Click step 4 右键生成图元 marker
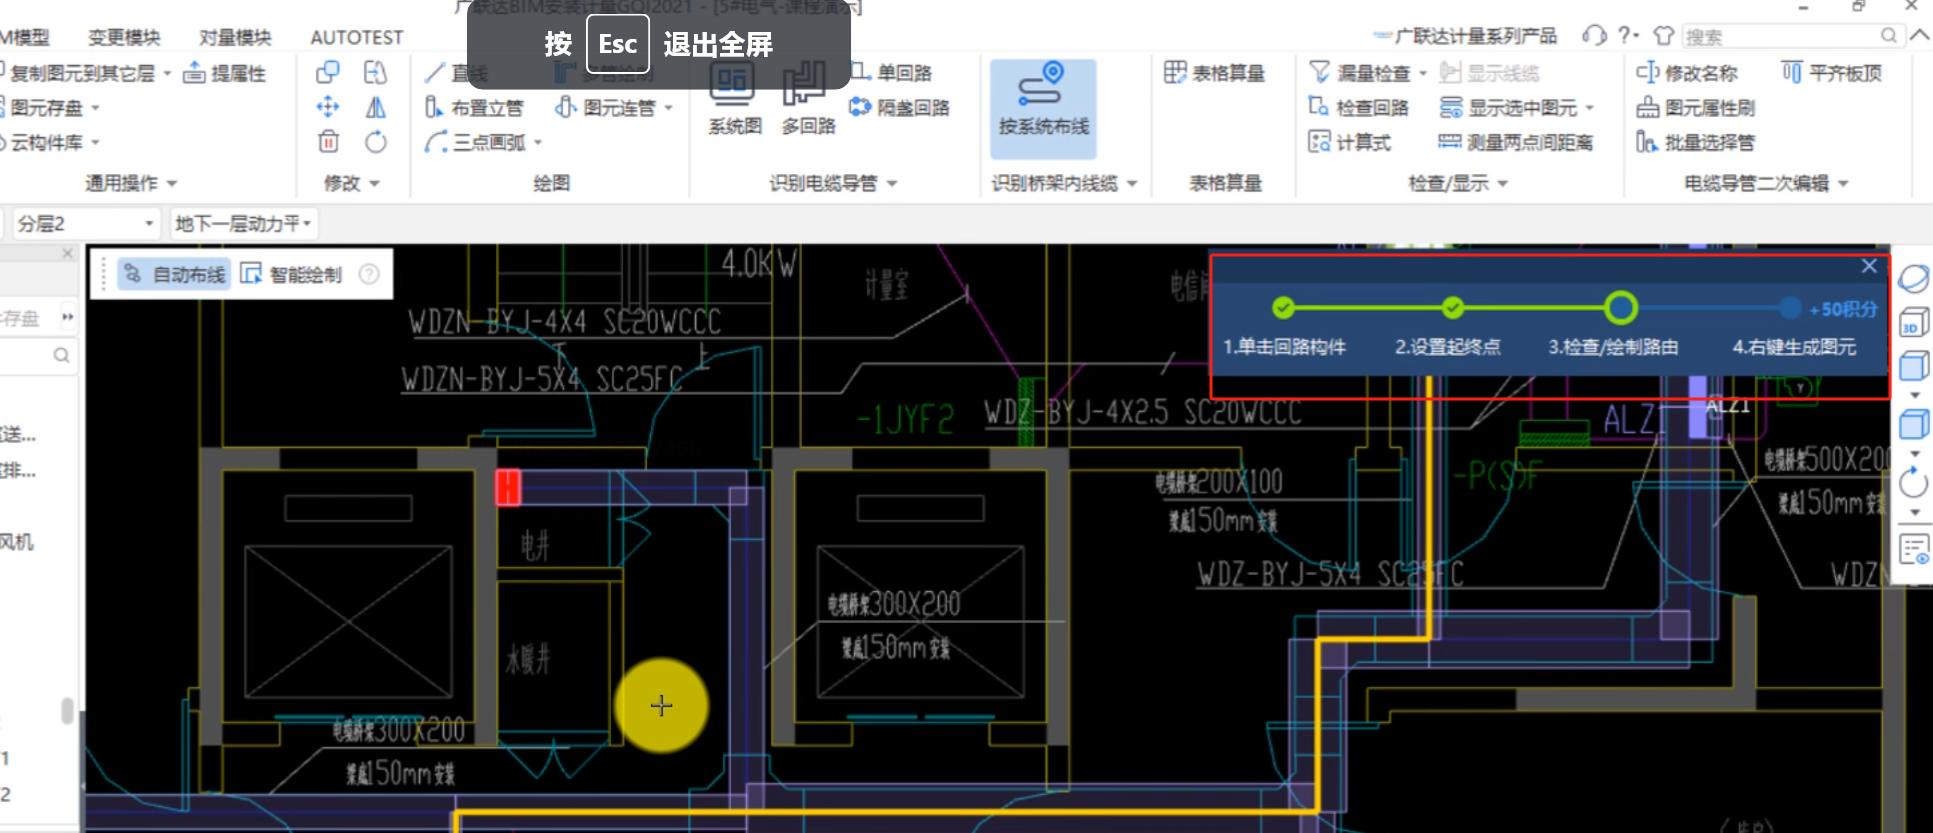Image resolution: width=1933 pixels, height=833 pixels. pyautogui.click(x=1790, y=308)
